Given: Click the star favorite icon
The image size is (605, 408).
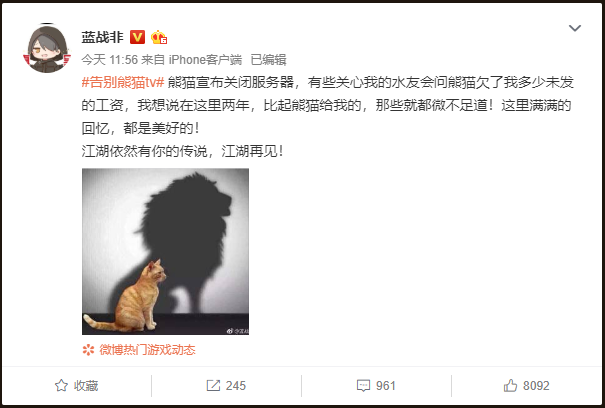Looking at the screenshot, I should (x=61, y=385).
